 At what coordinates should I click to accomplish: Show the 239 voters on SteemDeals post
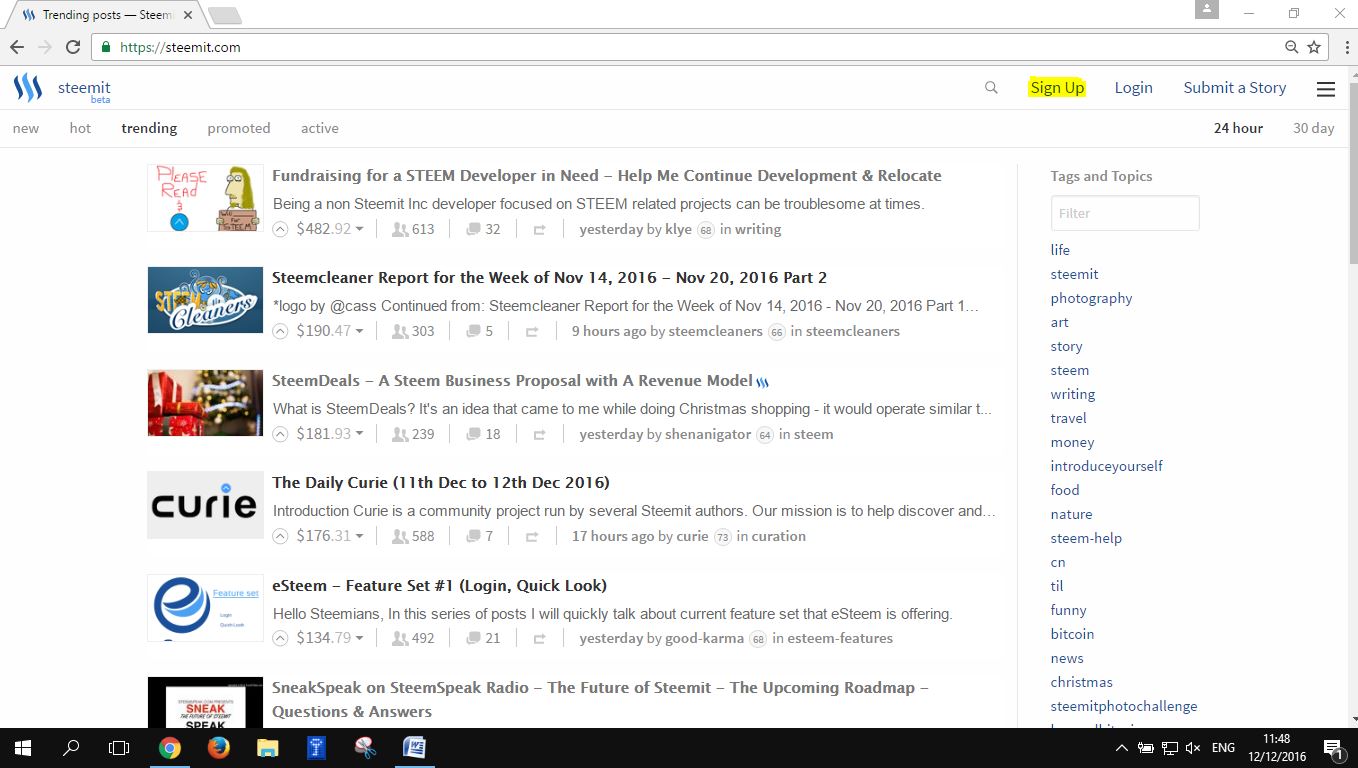coord(413,434)
